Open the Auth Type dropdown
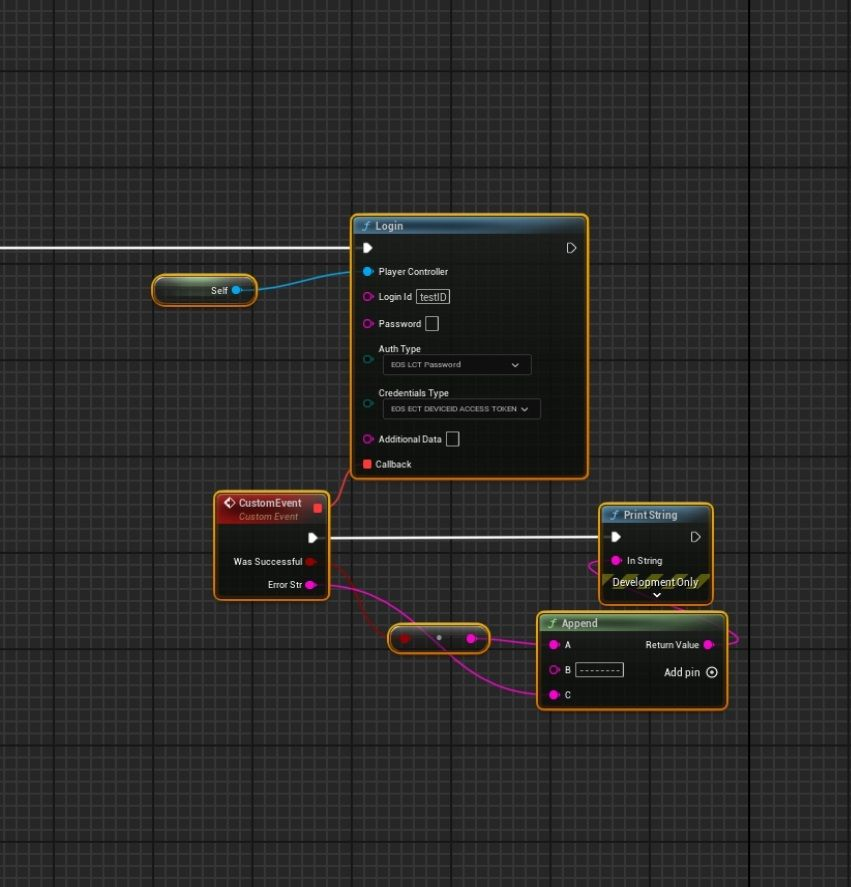 457,365
